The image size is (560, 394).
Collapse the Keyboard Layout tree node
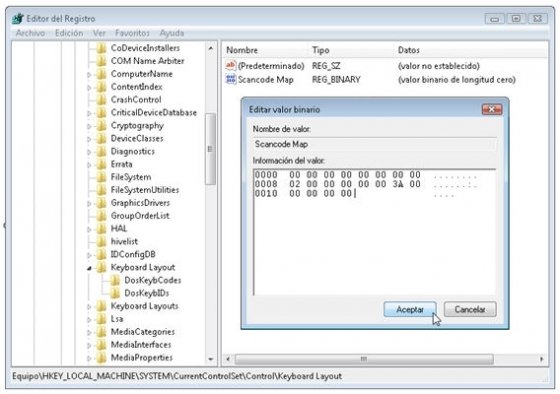(x=89, y=268)
